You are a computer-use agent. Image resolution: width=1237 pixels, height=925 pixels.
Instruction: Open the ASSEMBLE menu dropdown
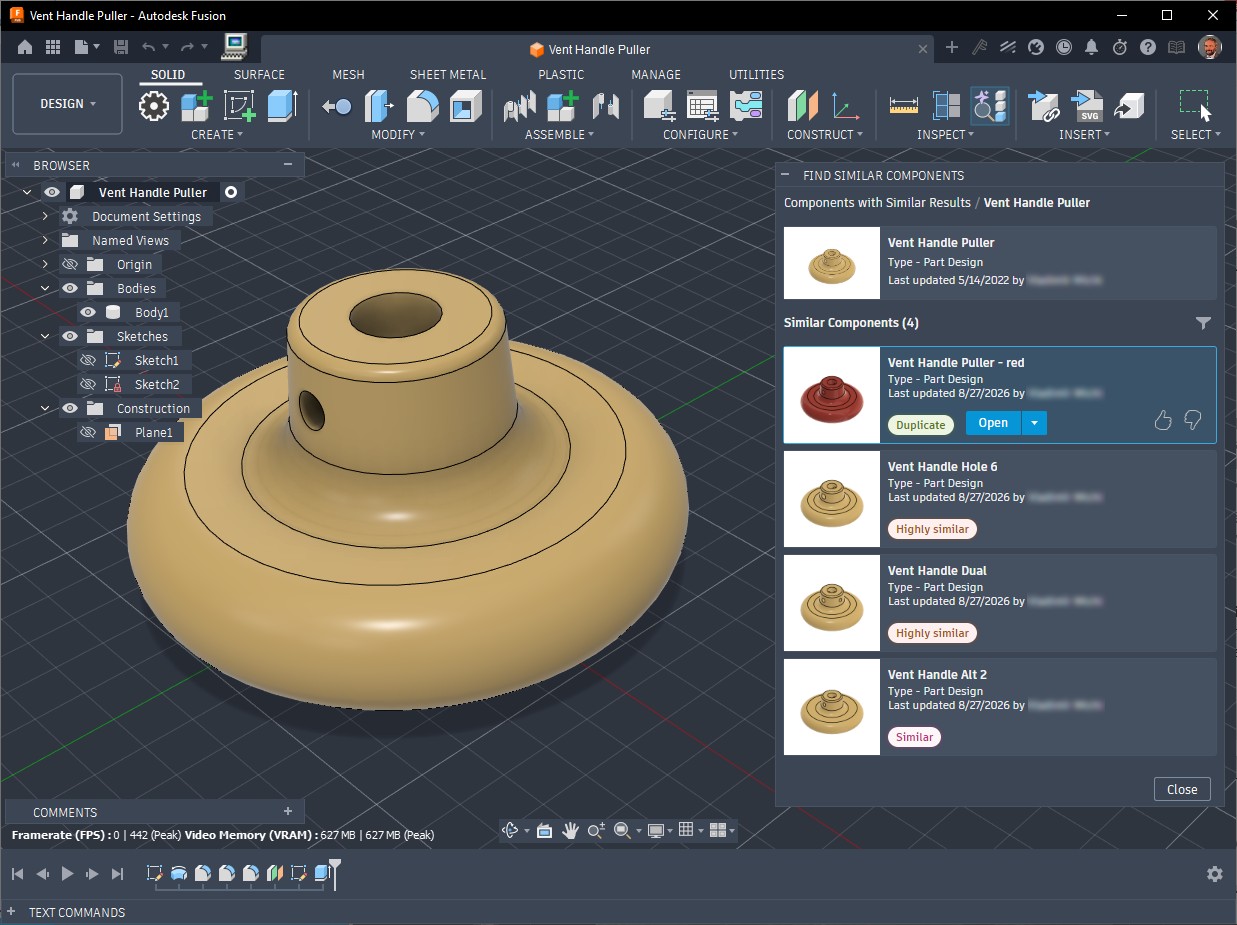(x=560, y=134)
